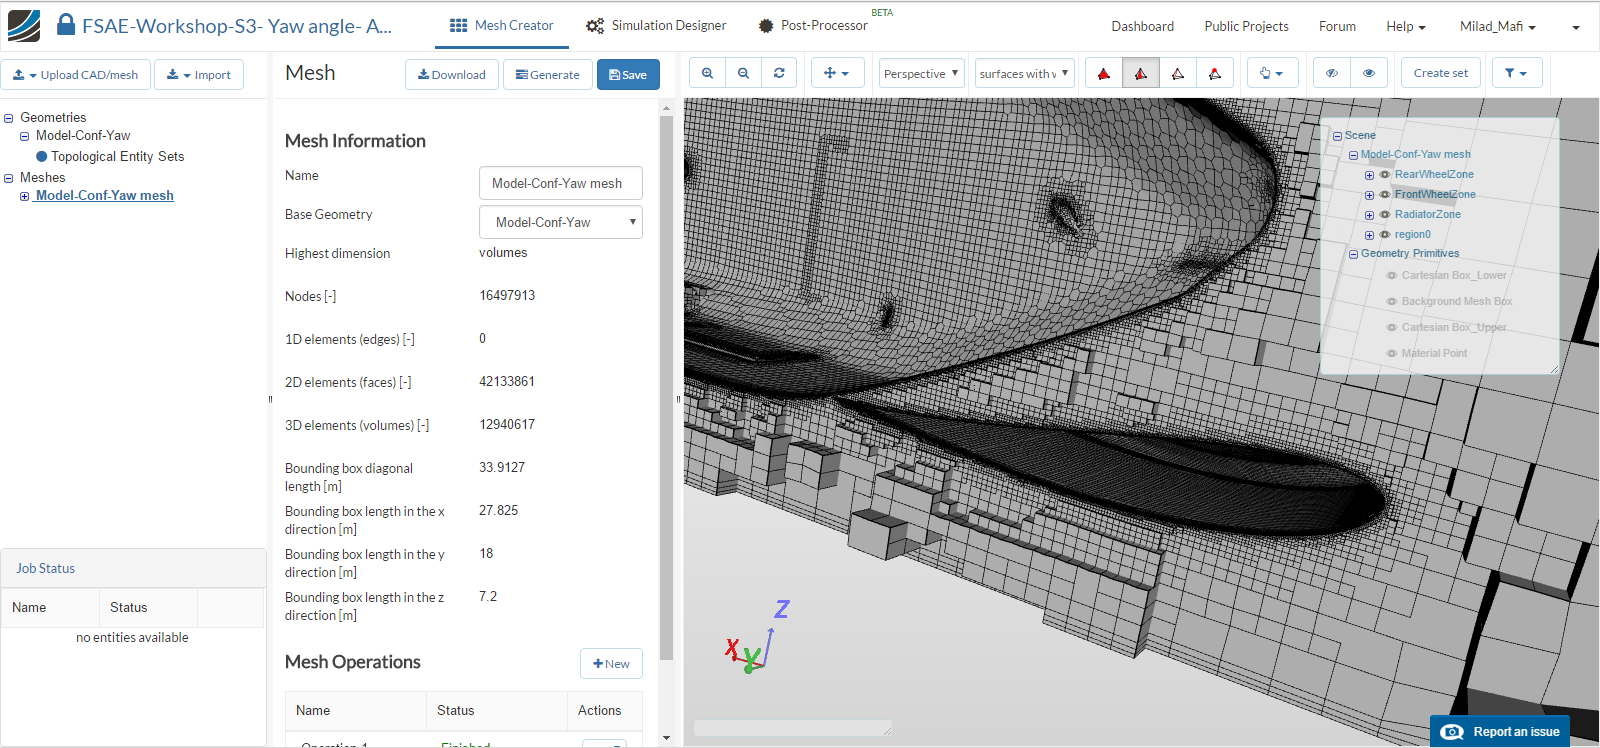The width and height of the screenshot is (1600, 748).
Task: Click the zoom in magnifier icon
Action: [707, 73]
